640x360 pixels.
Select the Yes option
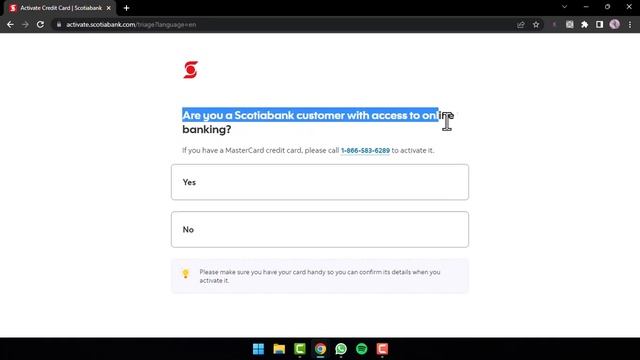click(320, 182)
